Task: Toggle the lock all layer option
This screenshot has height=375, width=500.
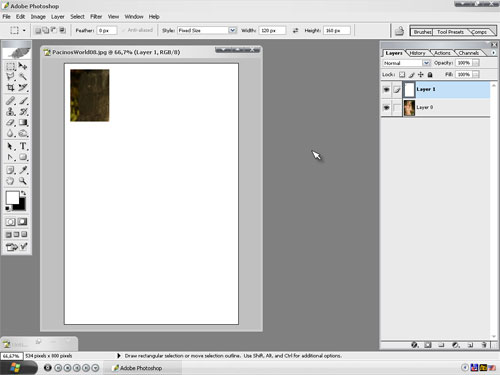Action: click(x=430, y=75)
